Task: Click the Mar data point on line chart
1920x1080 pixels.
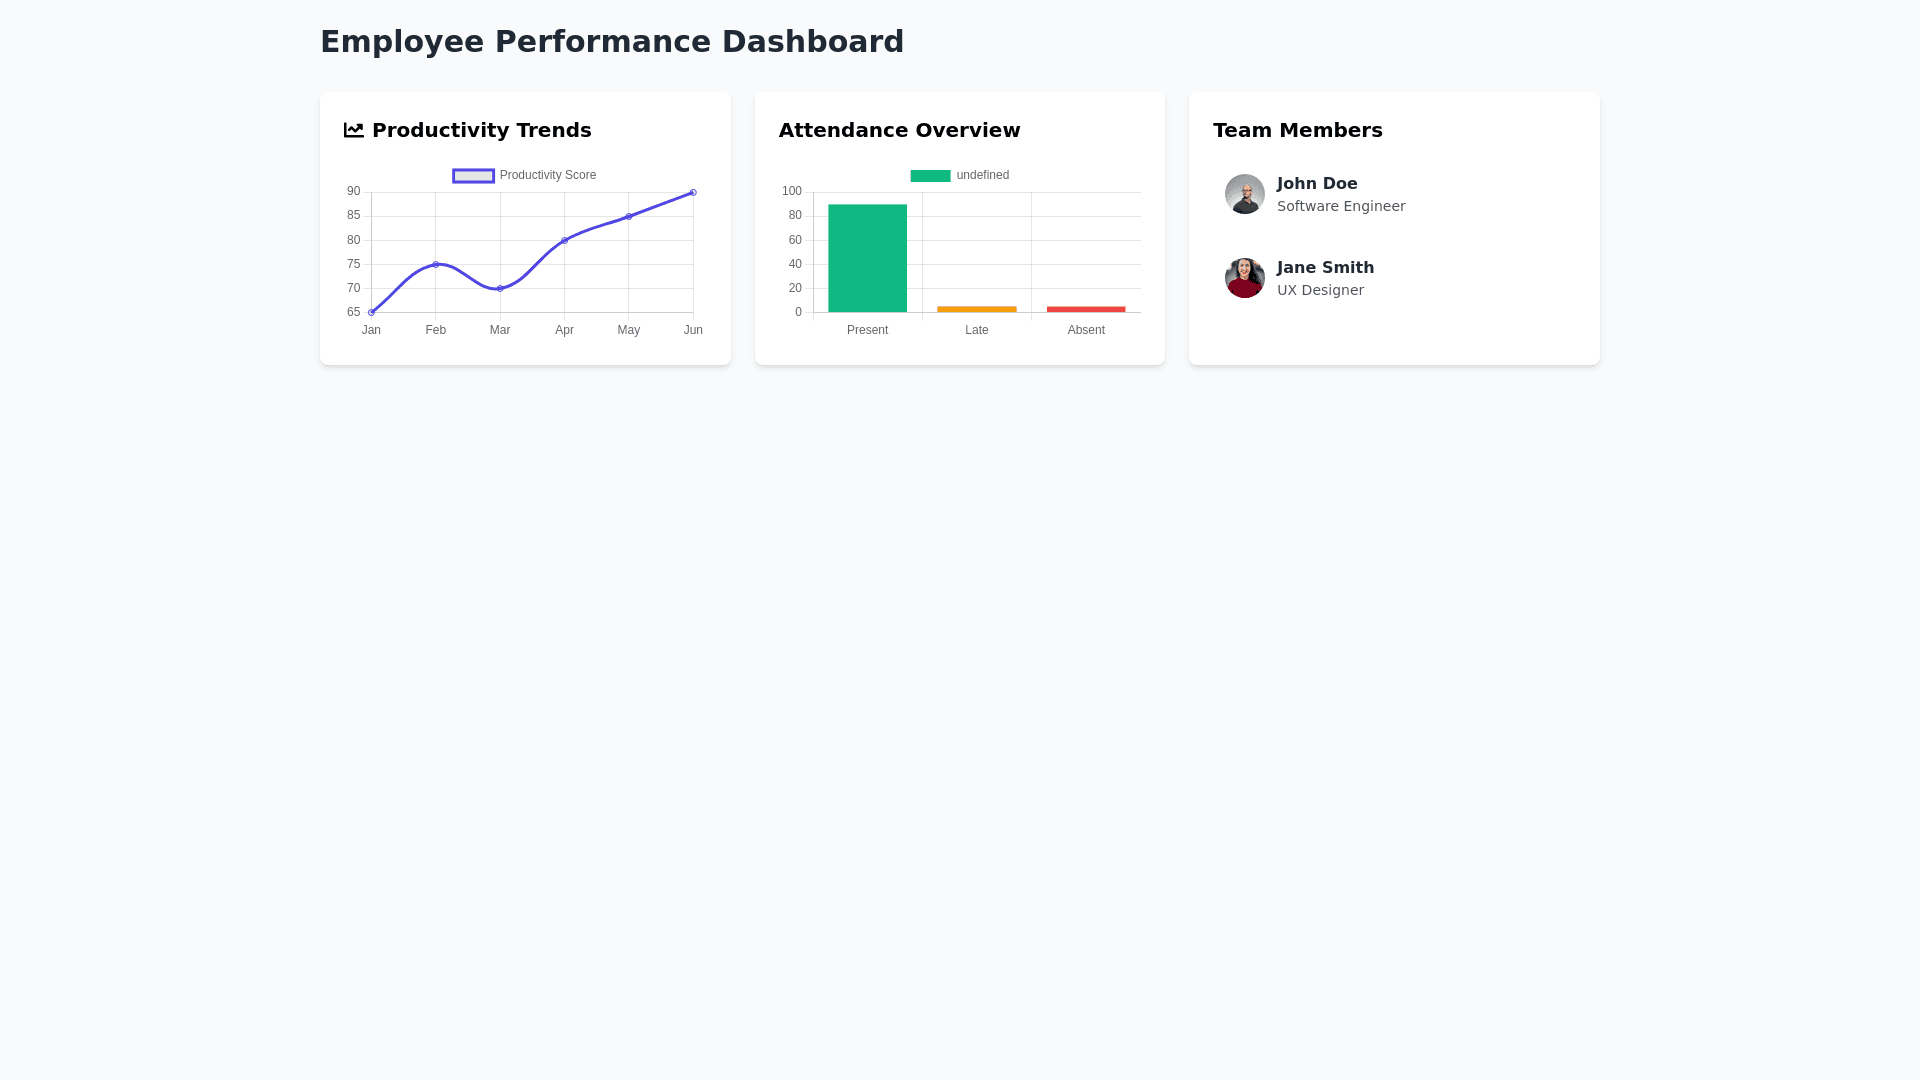Action: (x=500, y=288)
